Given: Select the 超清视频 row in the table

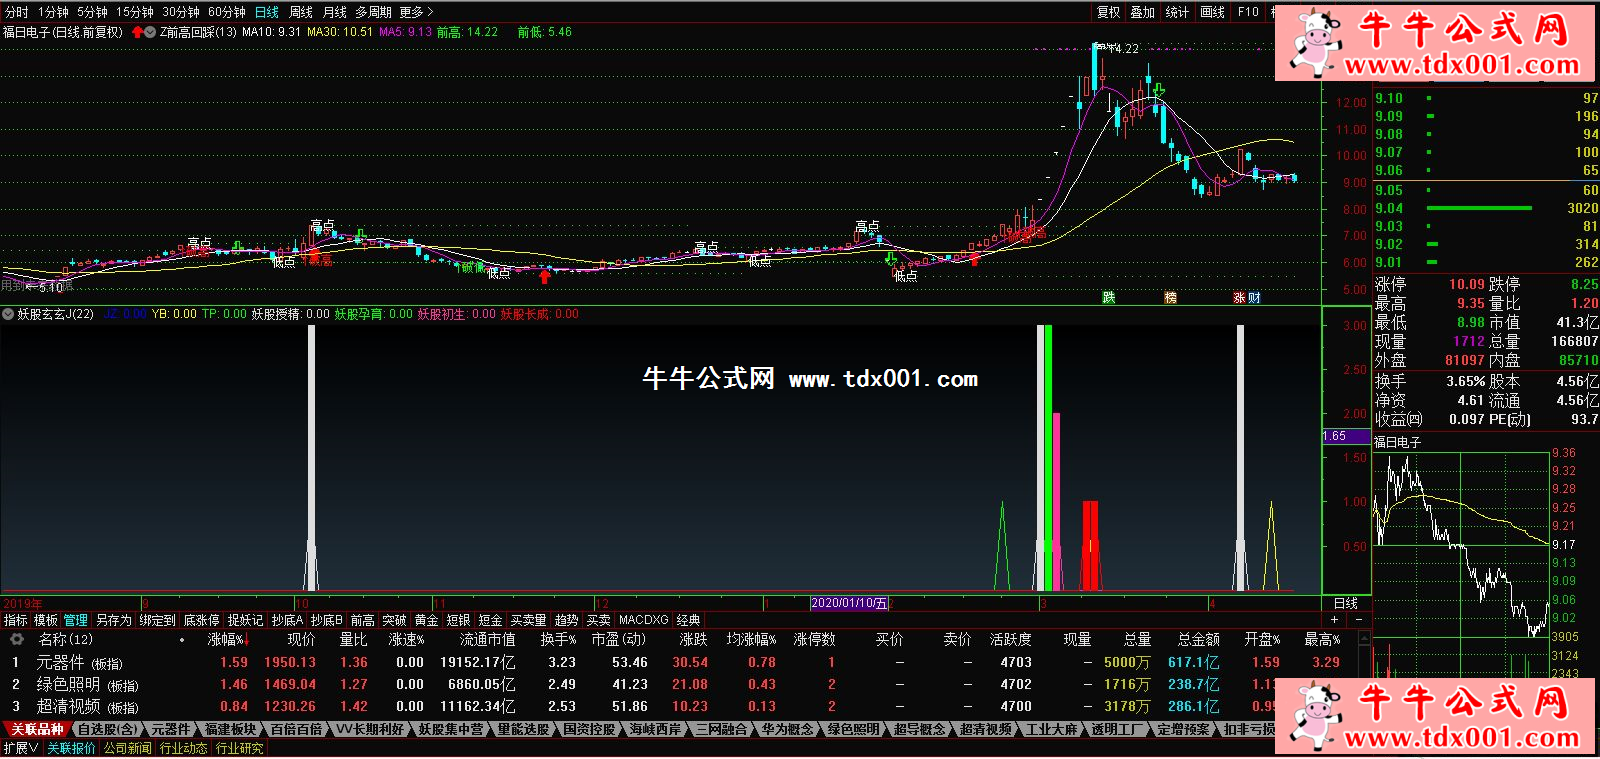Looking at the screenshot, I should click(680, 706).
